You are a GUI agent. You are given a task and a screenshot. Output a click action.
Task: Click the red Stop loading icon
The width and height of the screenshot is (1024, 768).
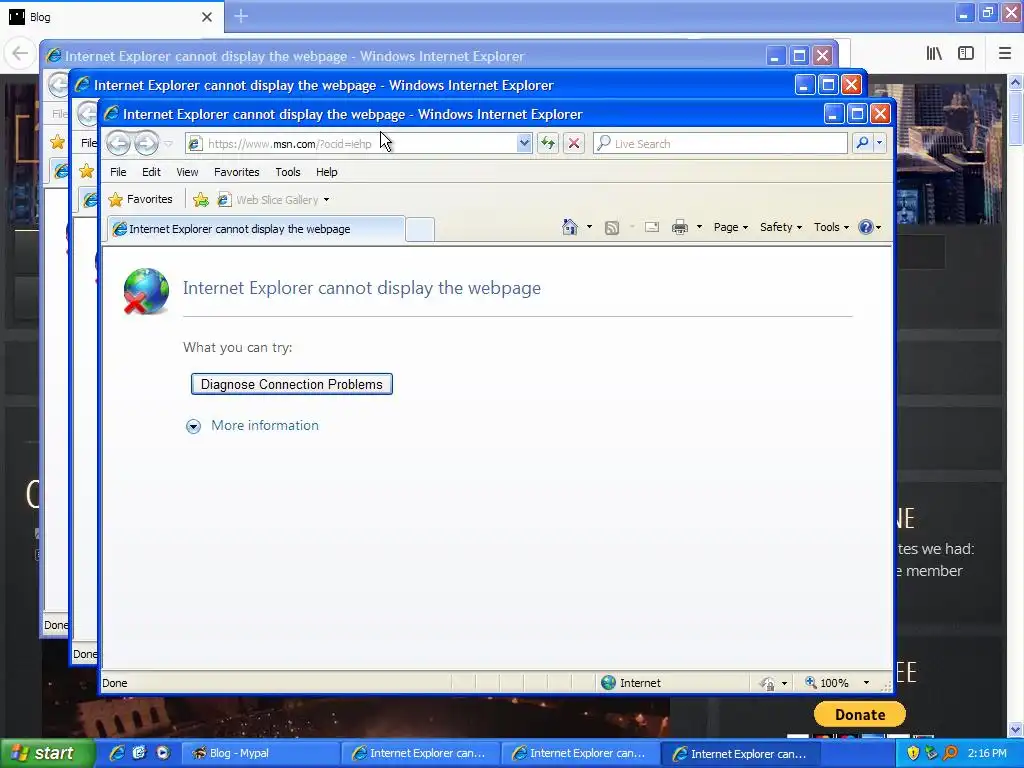(574, 143)
